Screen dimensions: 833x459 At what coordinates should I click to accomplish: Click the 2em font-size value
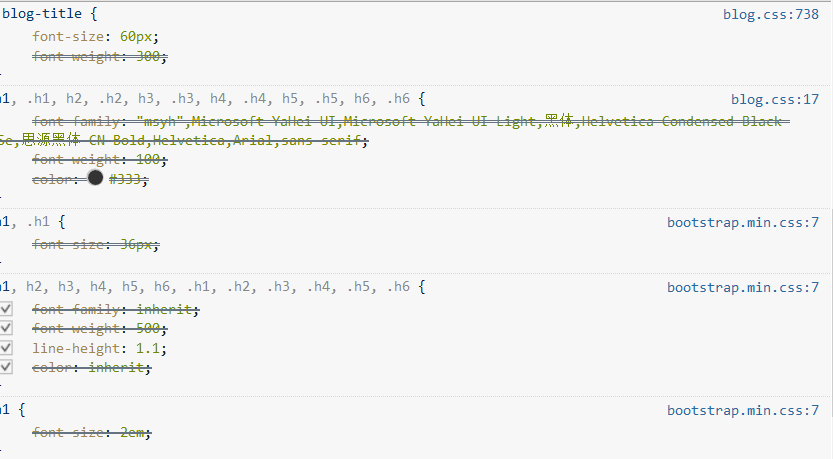(x=132, y=432)
